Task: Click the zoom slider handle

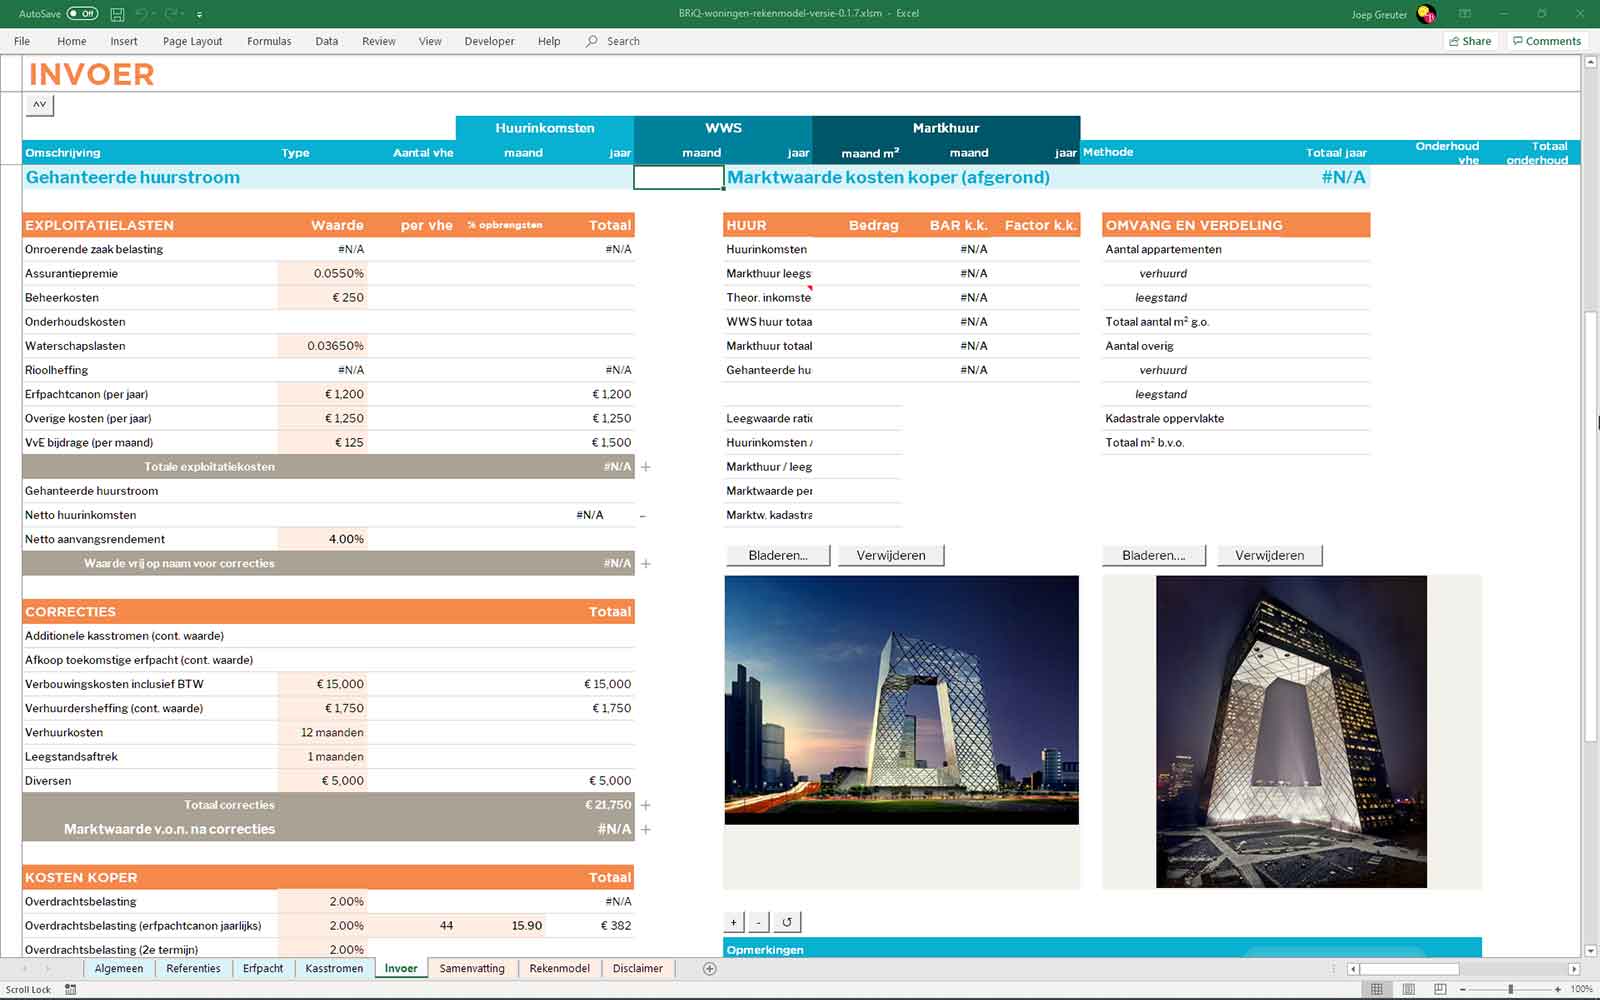Action: click(x=1510, y=989)
